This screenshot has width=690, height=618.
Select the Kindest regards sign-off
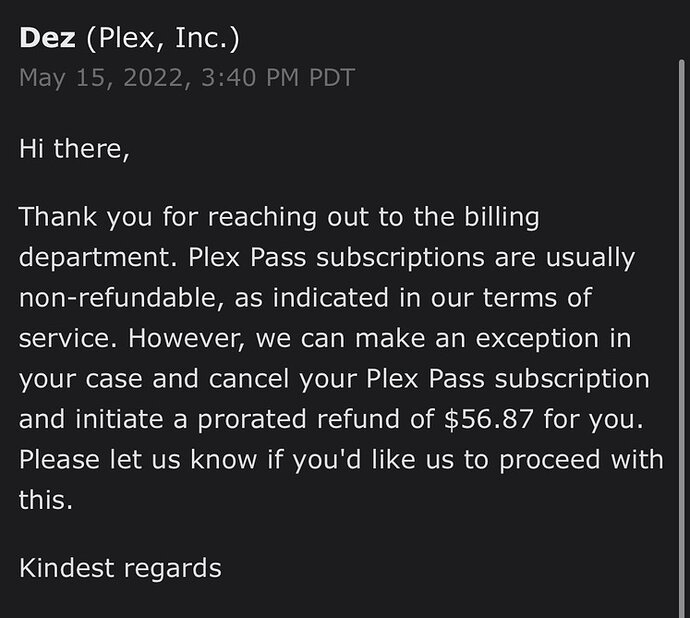(121, 569)
